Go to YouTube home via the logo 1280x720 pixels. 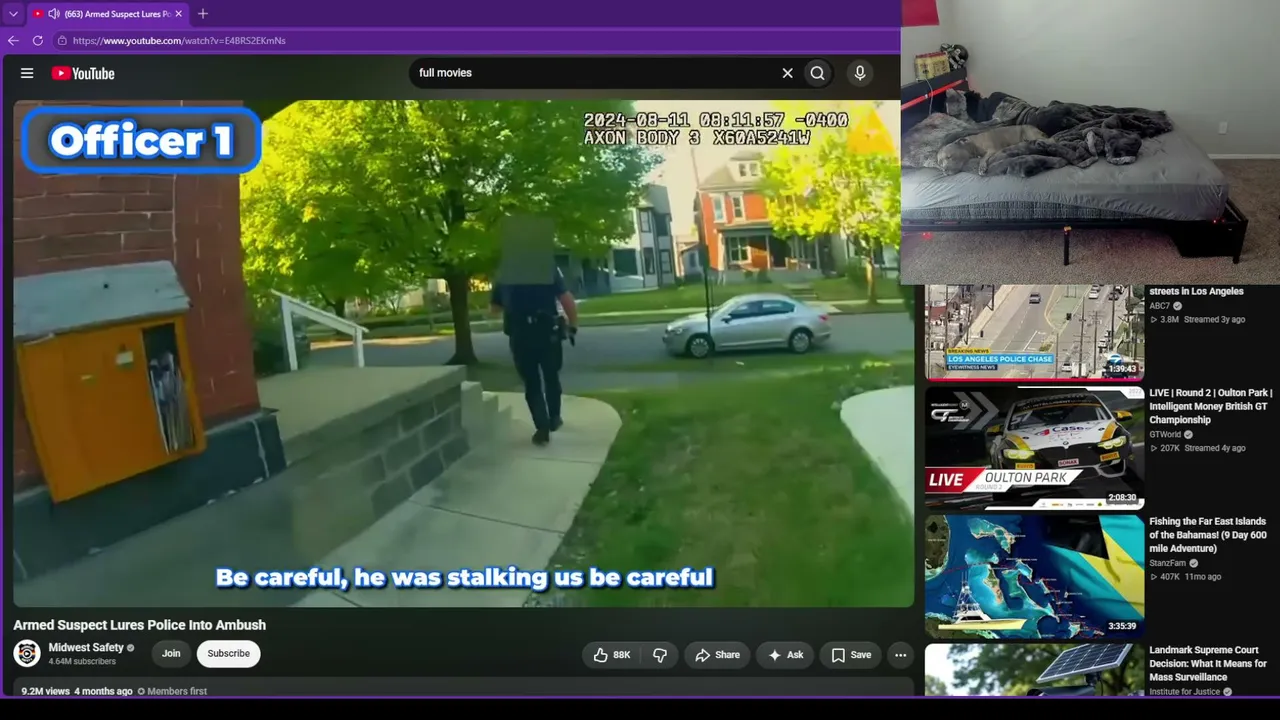(x=83, y=73)
